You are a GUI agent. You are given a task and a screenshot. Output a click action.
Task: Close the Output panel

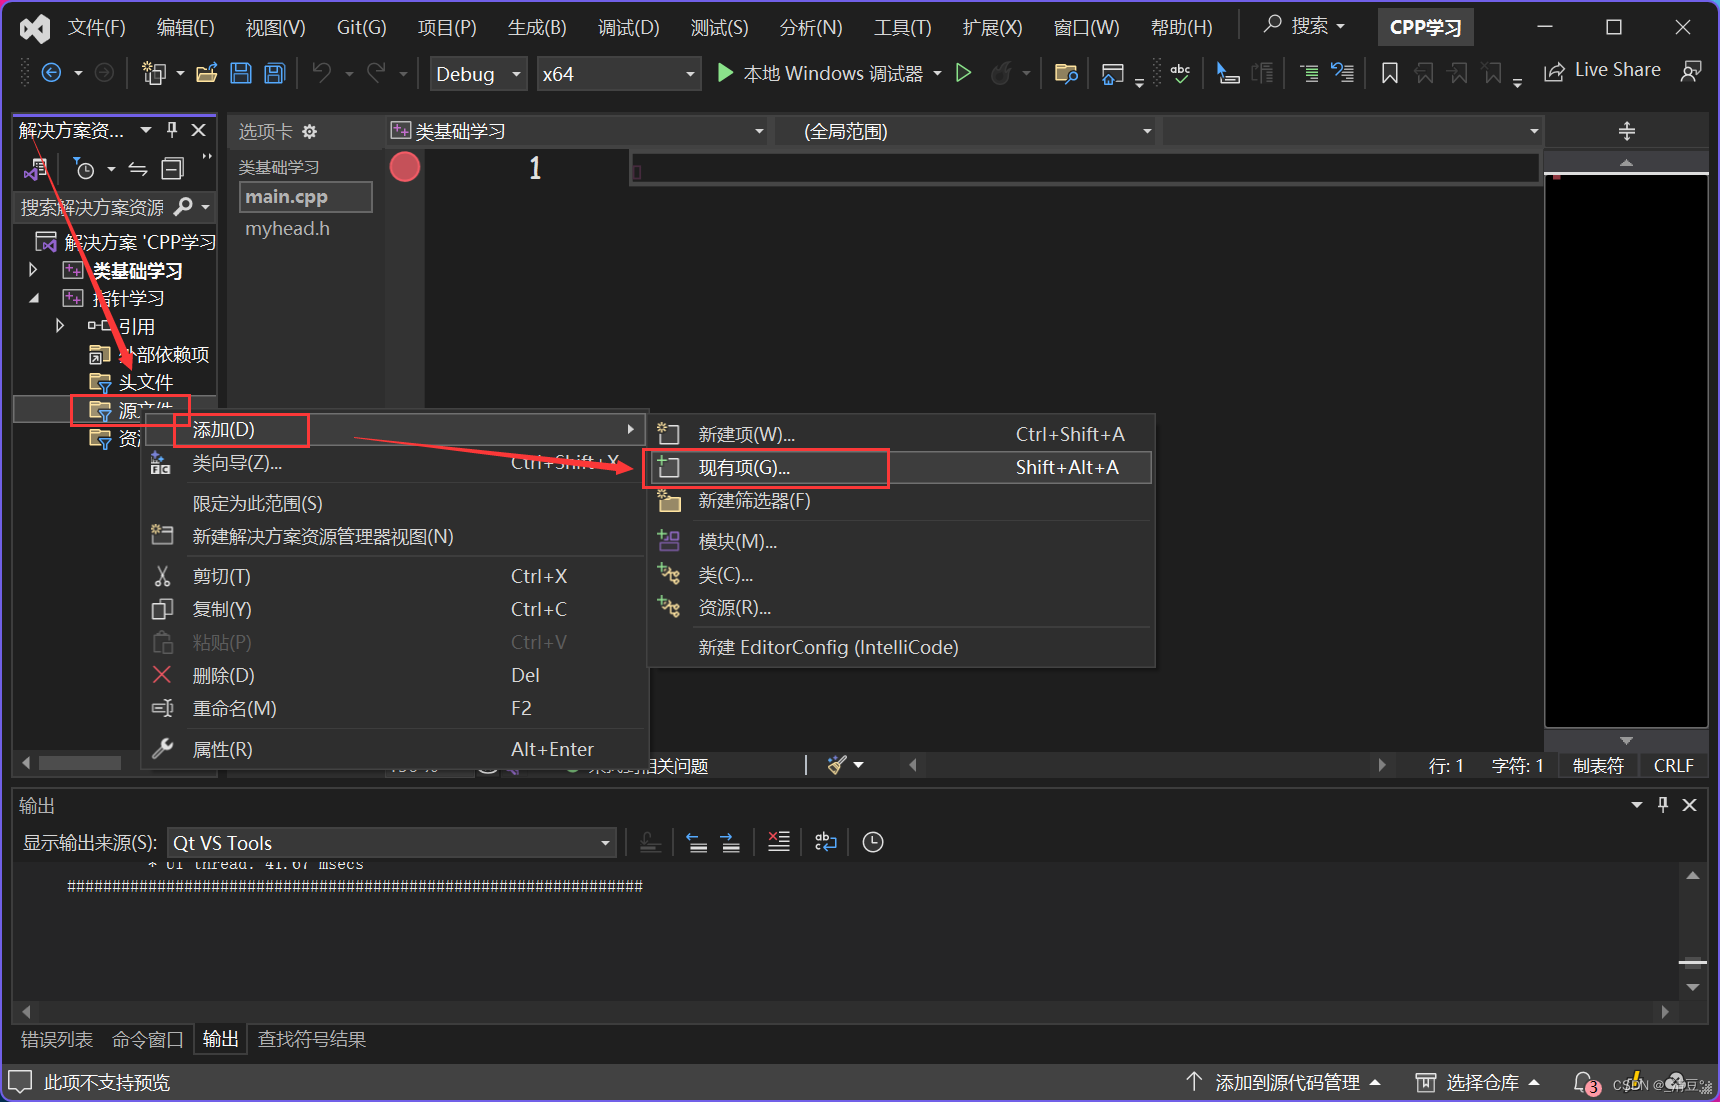(x=1689, y=805)
